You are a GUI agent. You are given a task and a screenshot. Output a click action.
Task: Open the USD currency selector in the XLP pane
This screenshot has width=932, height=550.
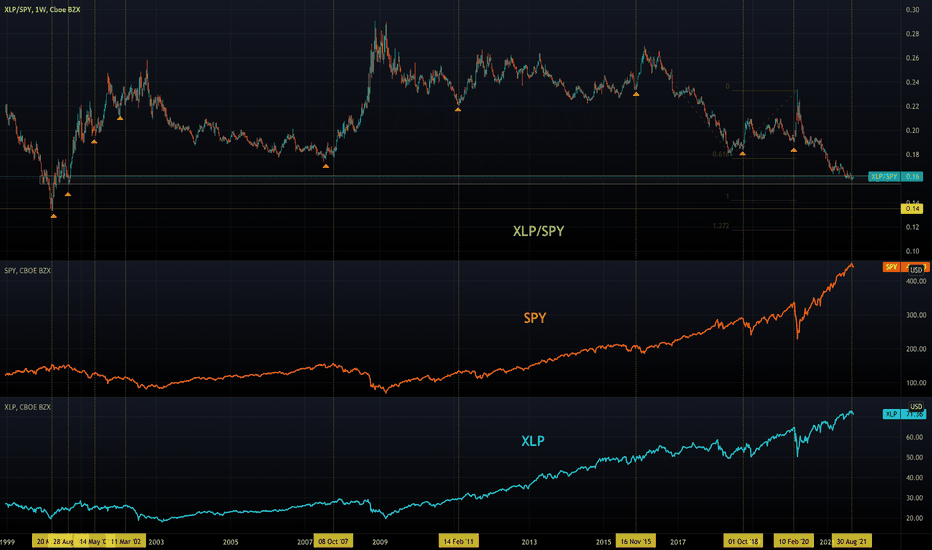pyautogui.click(x=916, y=407)
